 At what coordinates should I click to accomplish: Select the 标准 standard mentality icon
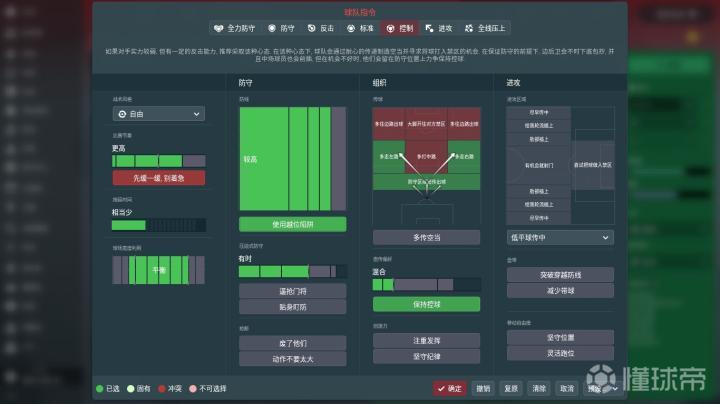point(350,29)
